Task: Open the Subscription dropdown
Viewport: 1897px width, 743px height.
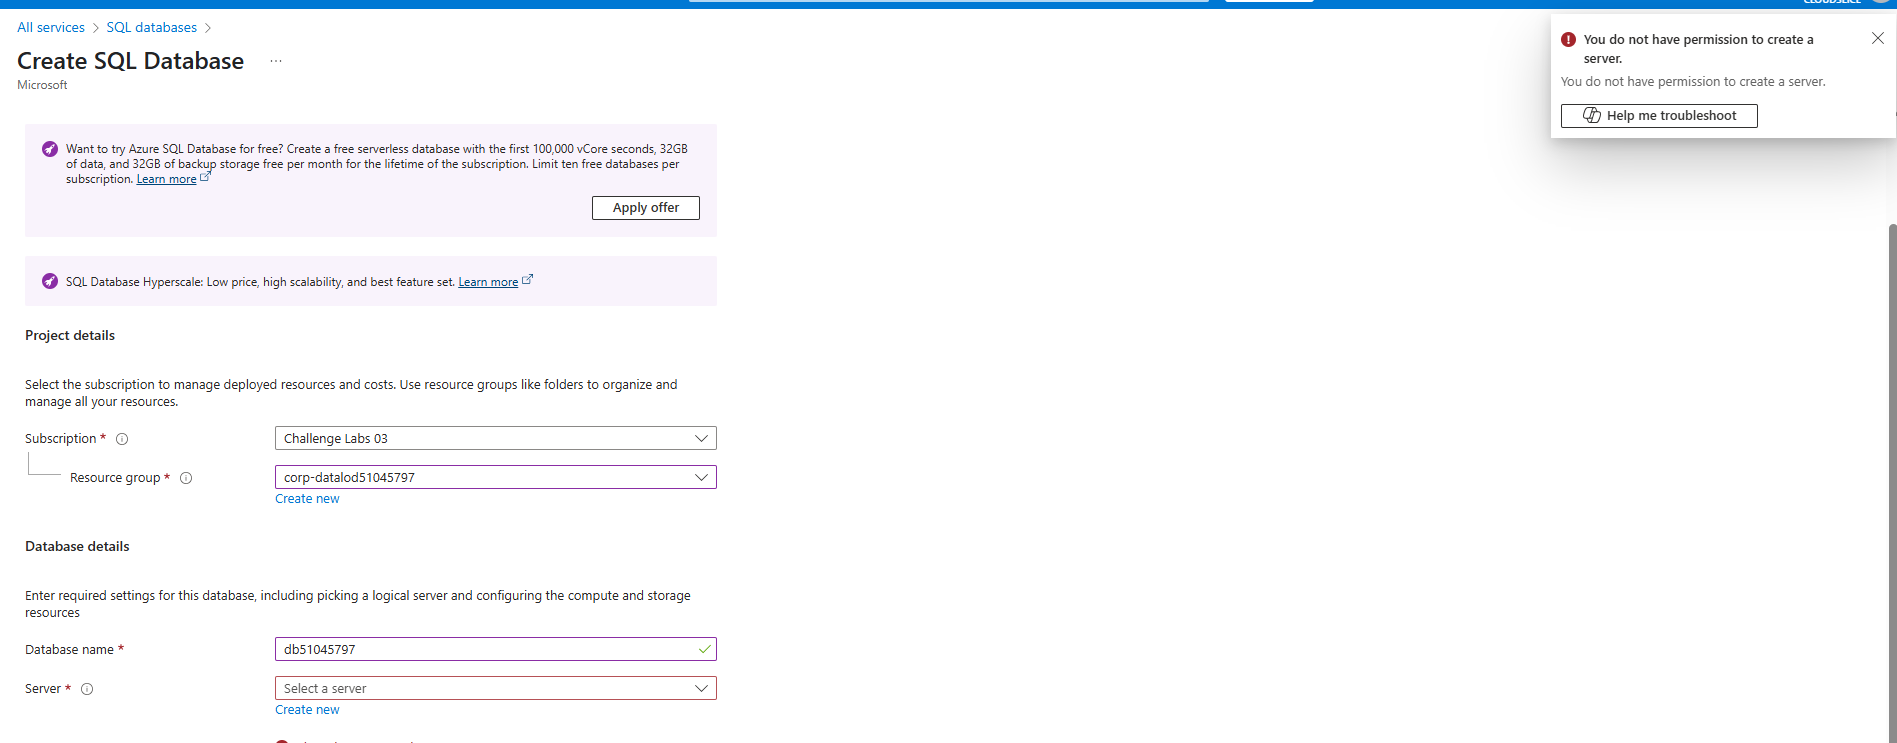Action: (x=495, y=438)
